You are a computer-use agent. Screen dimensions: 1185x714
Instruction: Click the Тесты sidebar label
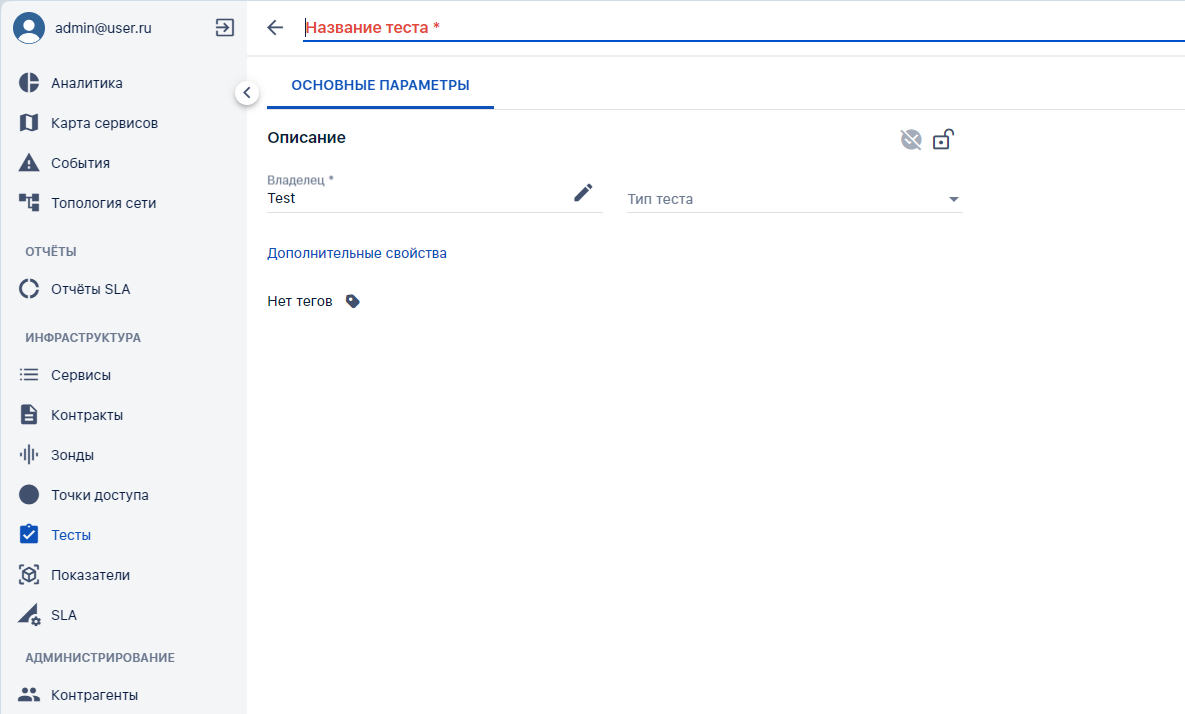click(71, 535)
